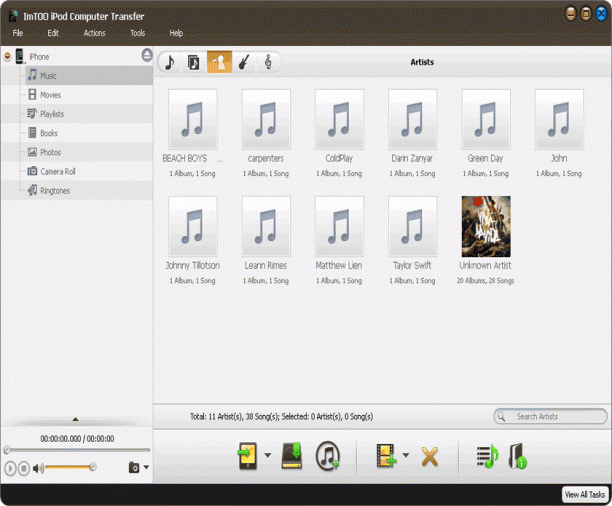Click the export to iTunes icon

(x=328, y=456)
